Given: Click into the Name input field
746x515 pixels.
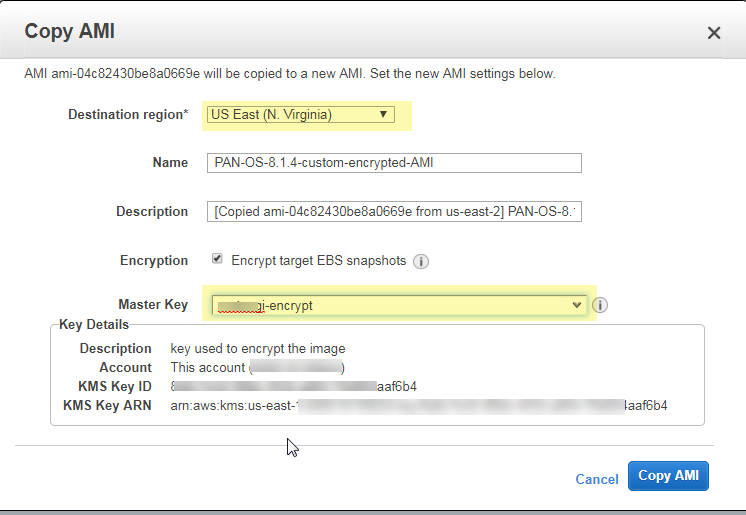Looking at the screenshot, I should 396,163.
